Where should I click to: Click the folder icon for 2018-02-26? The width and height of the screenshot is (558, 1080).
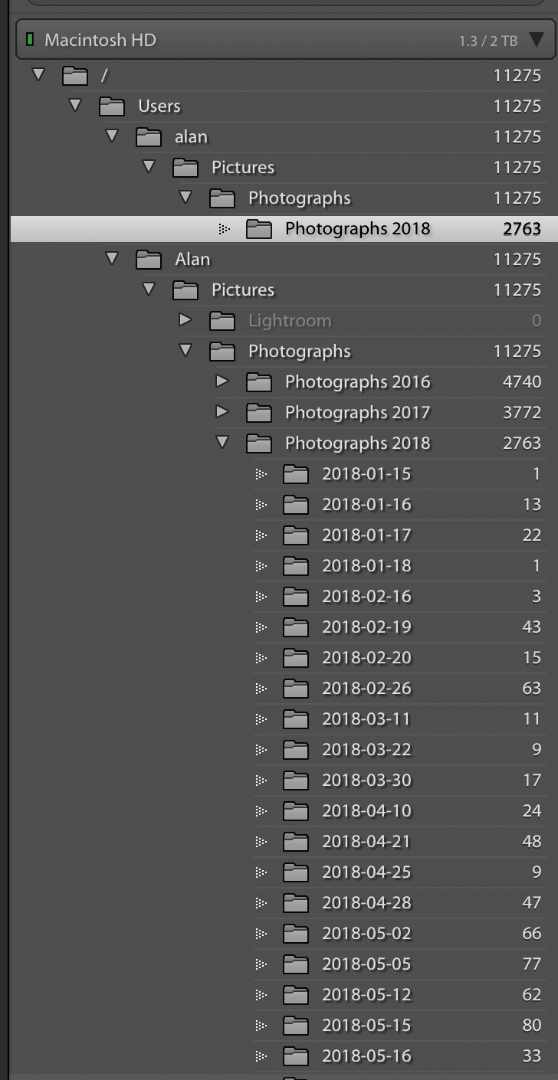[296, 689]
